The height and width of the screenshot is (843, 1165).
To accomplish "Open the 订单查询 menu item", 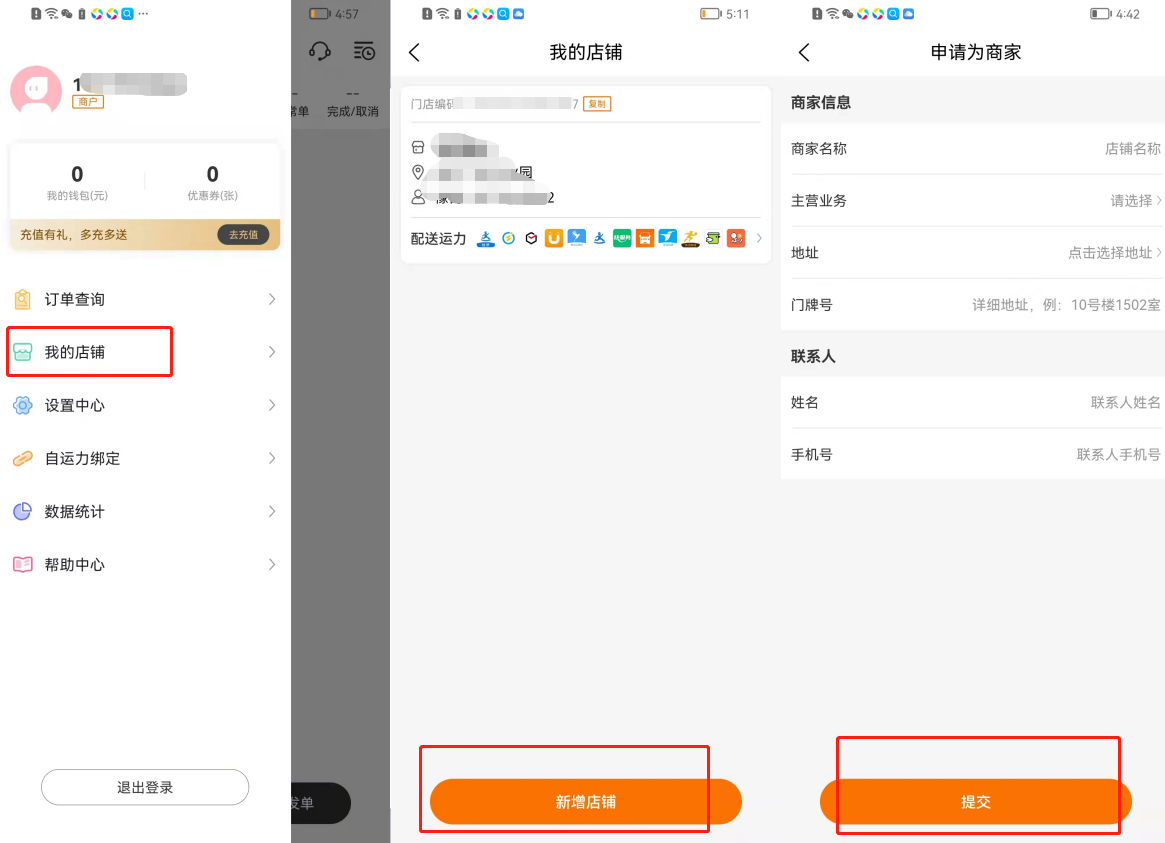I will pyautogui.click(x=145, y=299).
